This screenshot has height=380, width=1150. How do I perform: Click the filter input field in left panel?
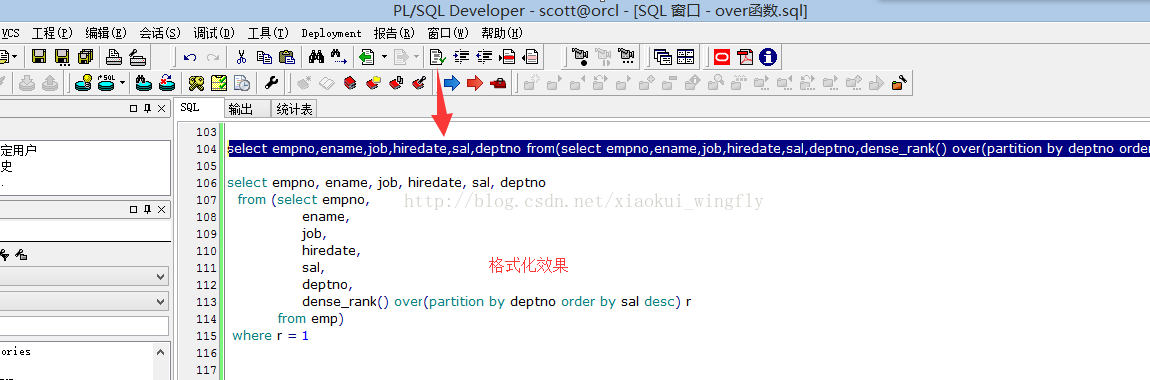[84, 326]
